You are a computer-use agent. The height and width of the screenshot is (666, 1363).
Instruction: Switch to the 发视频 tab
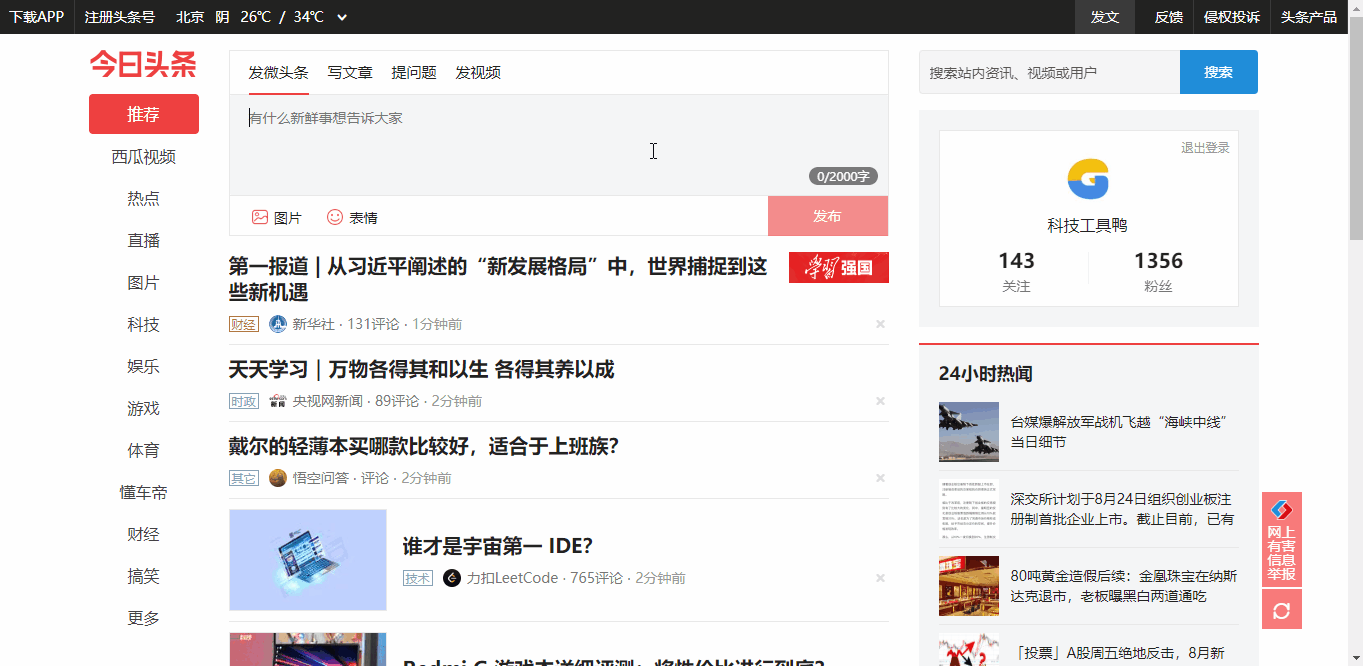tap(478, 73)
